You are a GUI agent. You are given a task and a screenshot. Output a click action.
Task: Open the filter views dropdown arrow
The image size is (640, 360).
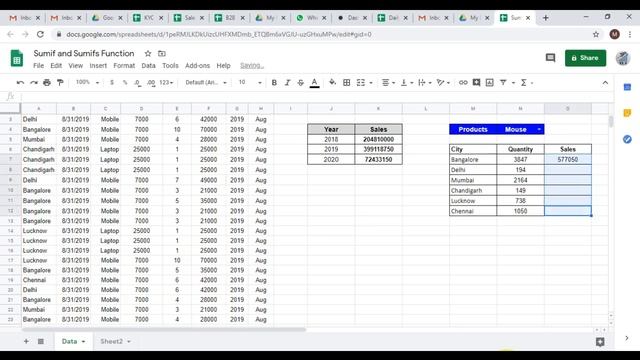(x=513, y=83)
